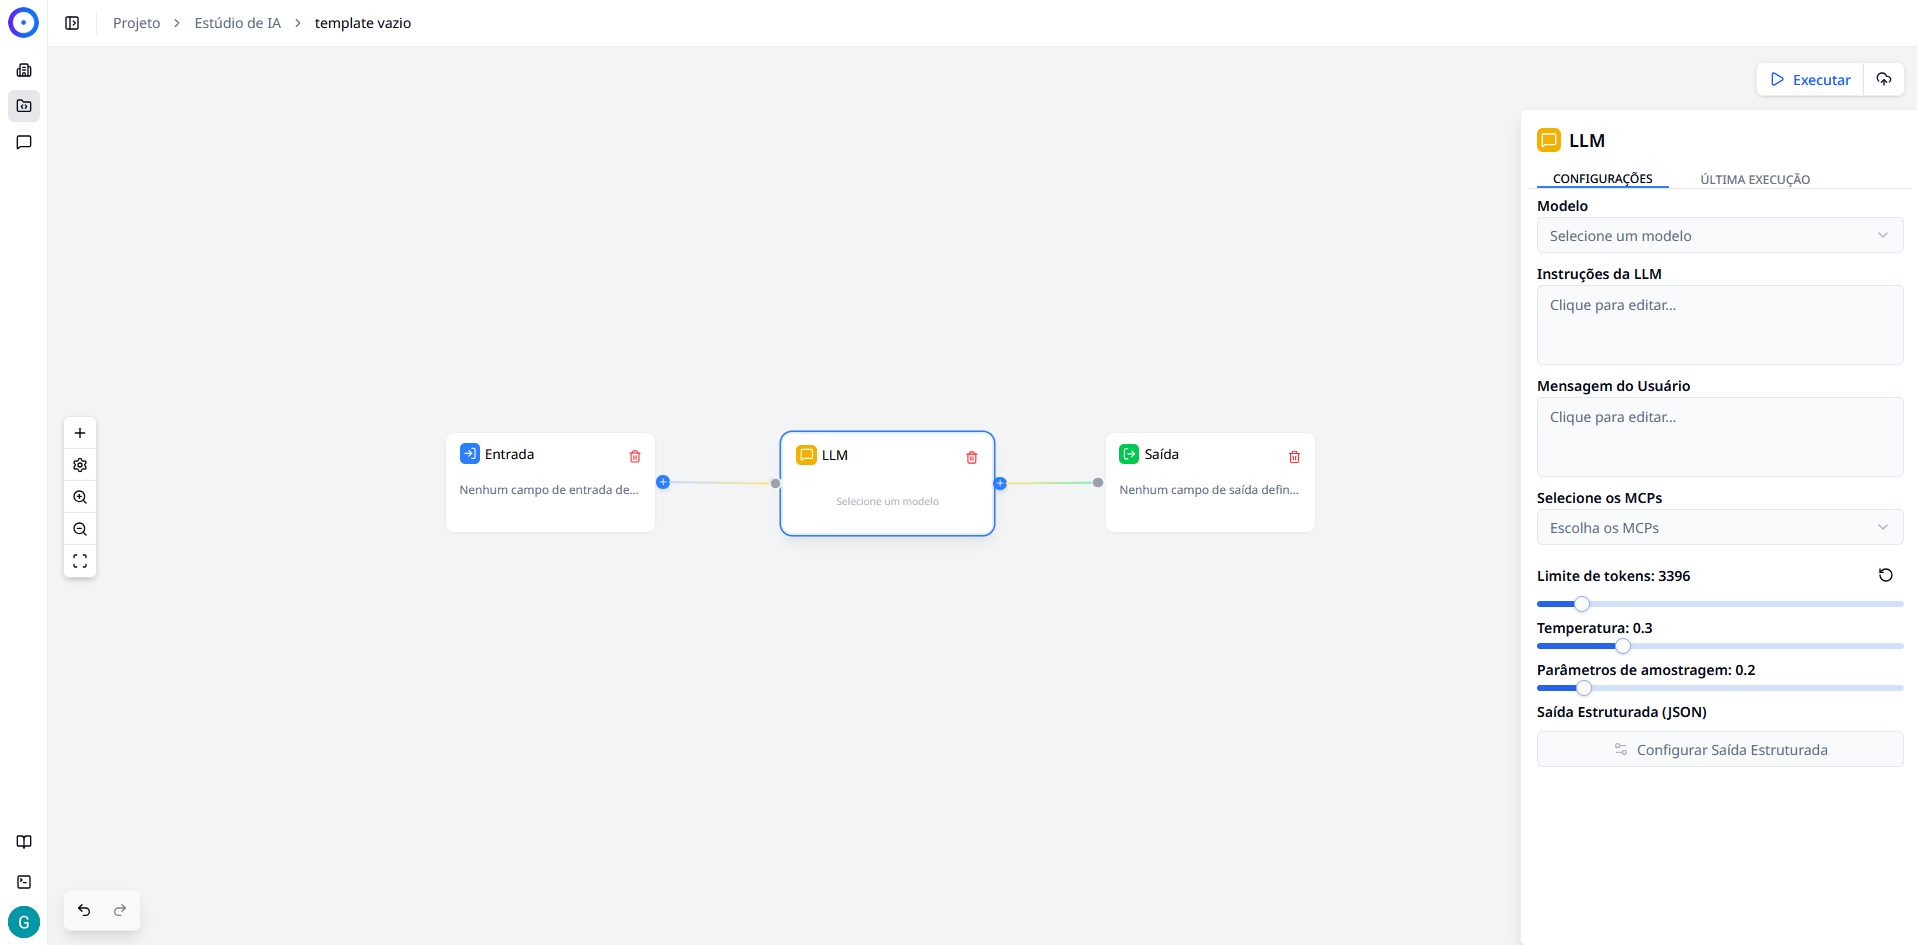
Task: Open the Modelo dropdown to select a model
Action: click(x=1719, y=235)
